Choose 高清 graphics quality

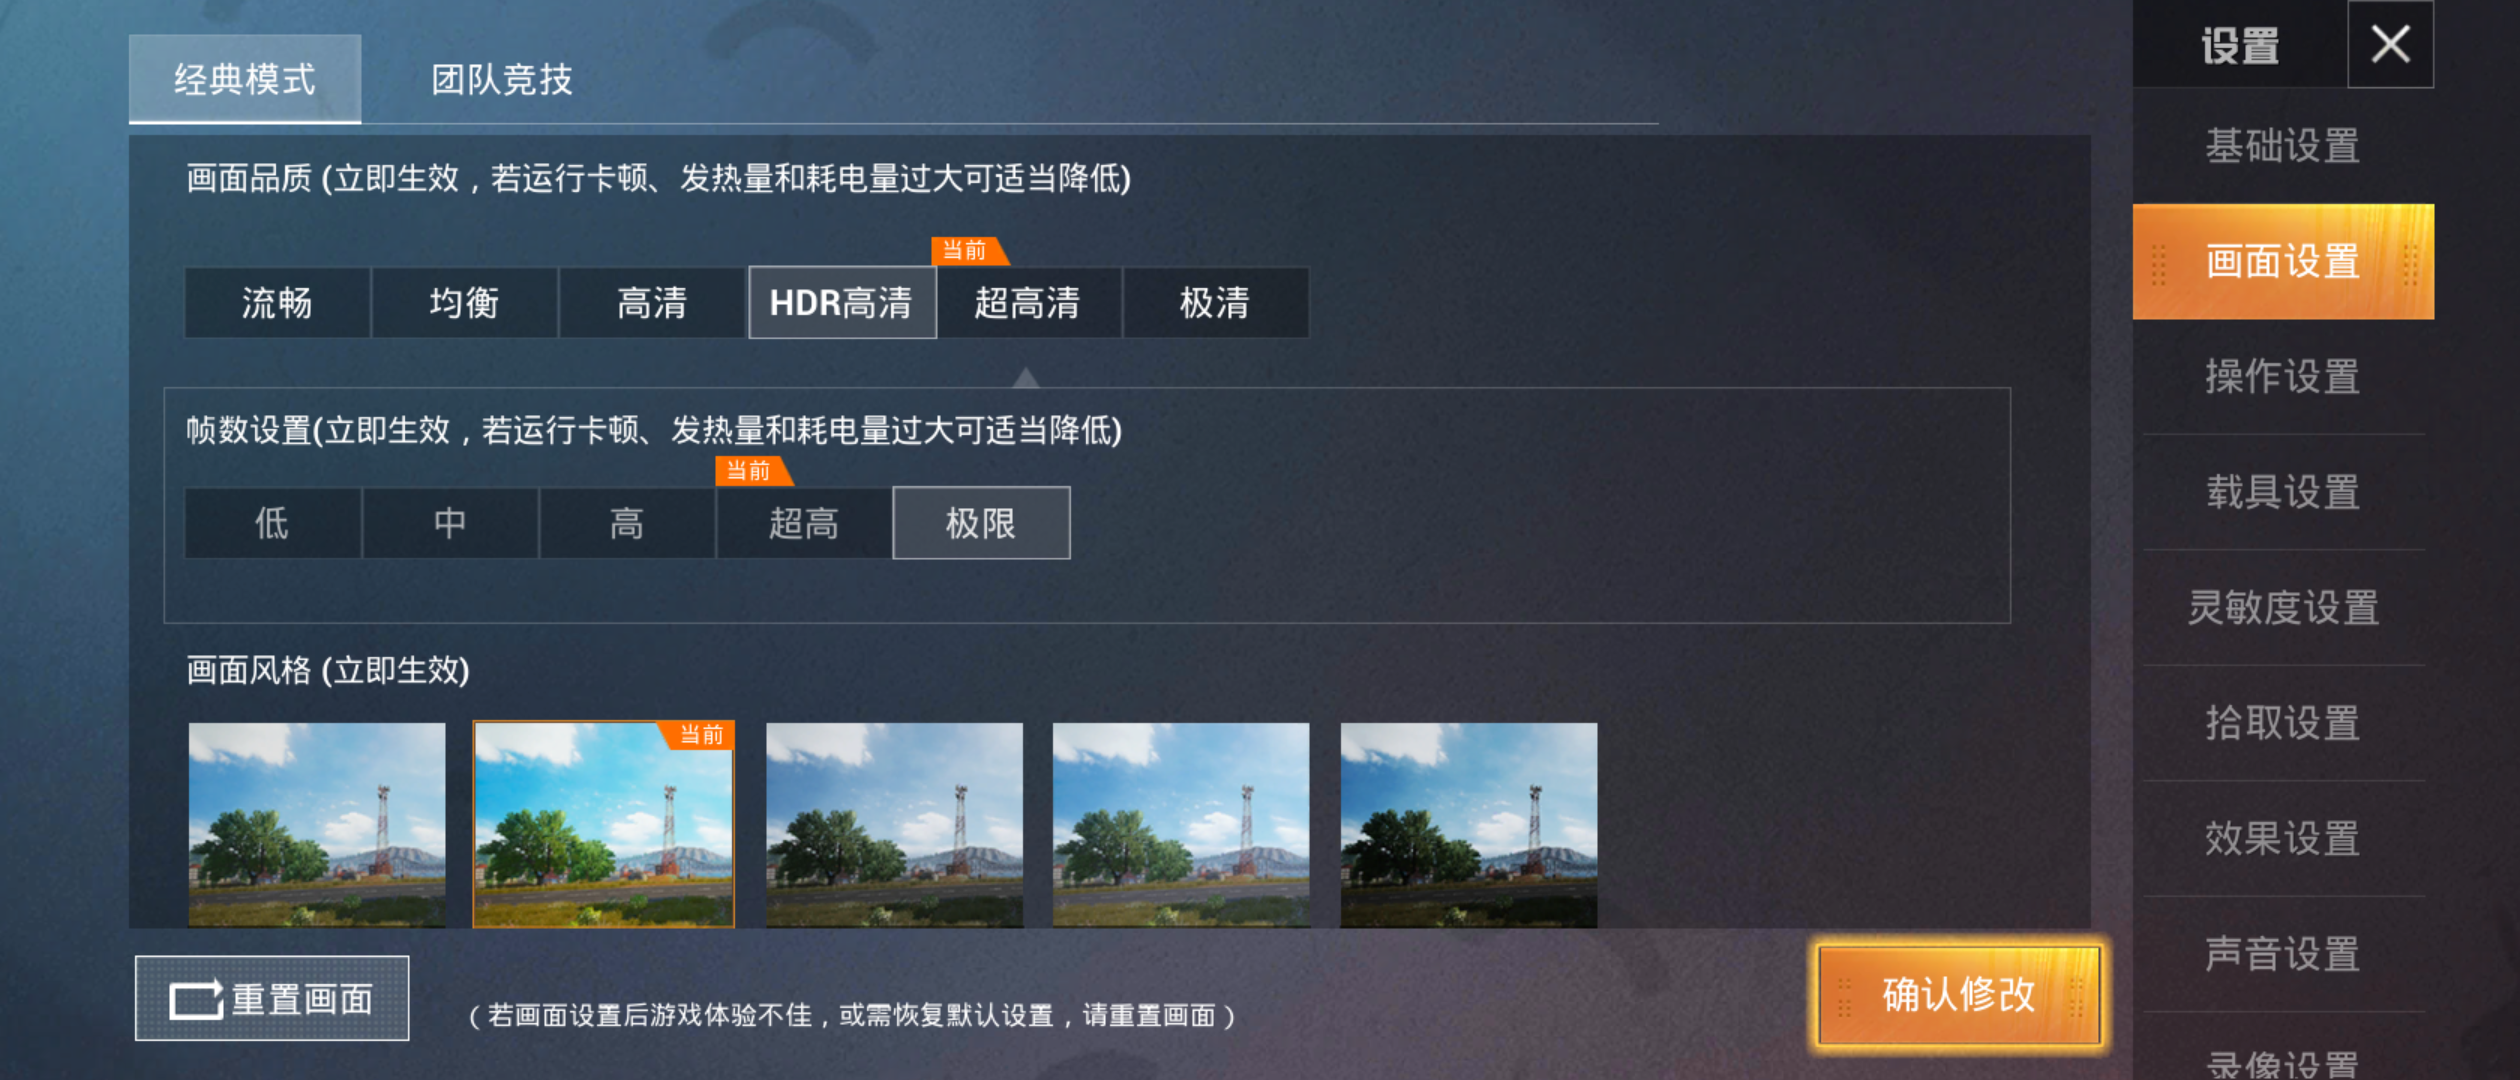[652, 303]
